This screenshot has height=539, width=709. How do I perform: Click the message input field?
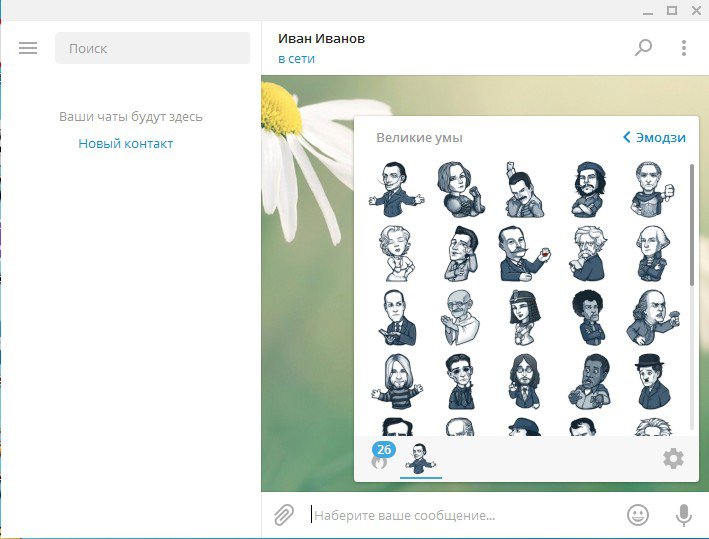[460, 516]
